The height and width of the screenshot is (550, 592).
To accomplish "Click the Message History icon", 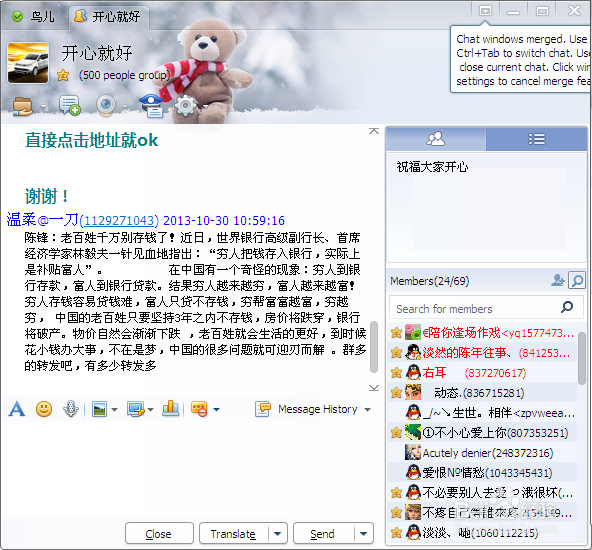I will [263, 409].
